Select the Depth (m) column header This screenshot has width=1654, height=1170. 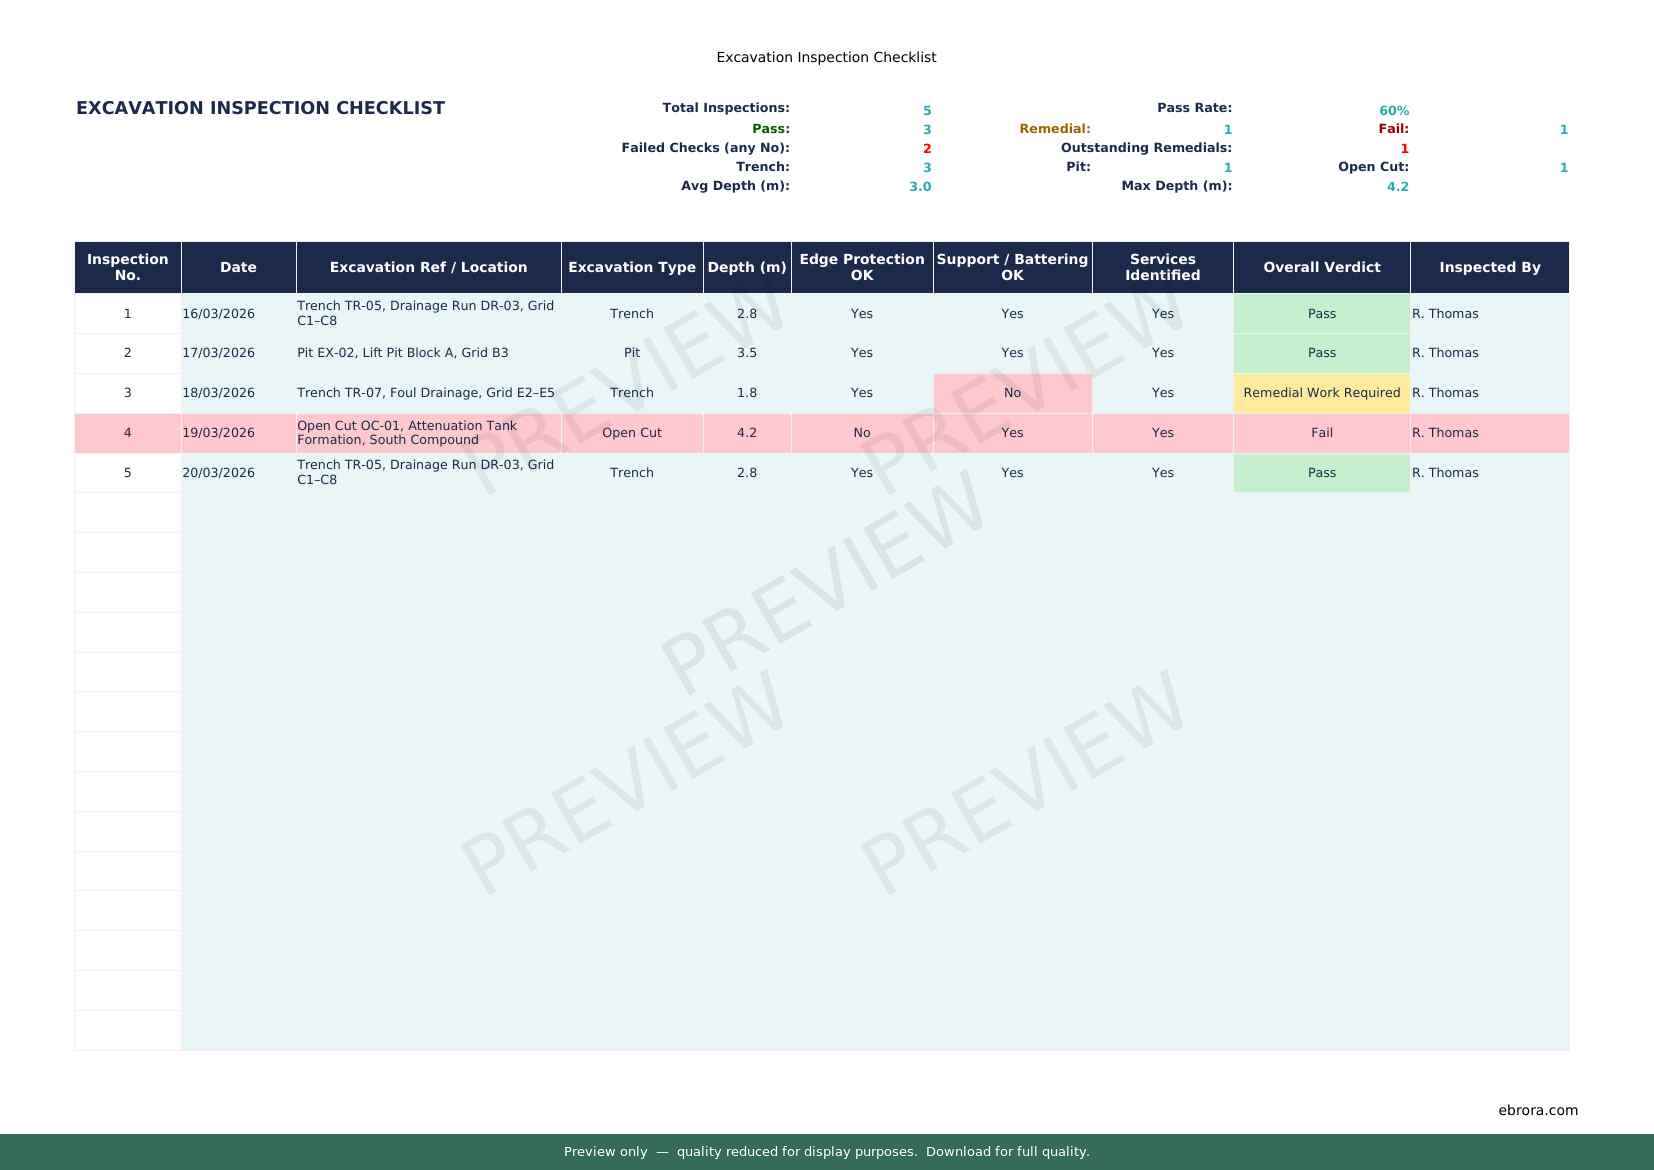pyautogui.click(x=746, y=267)
